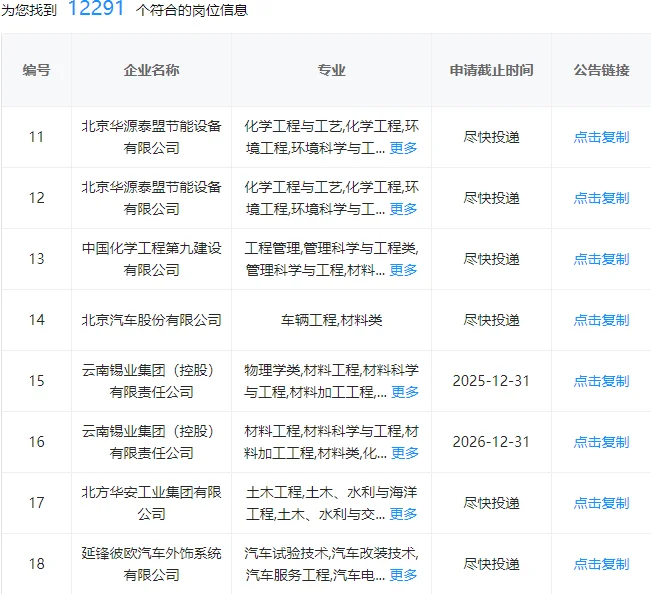Select company name in row 12
Screen dimensions: 651x594
tap(152, 198)
